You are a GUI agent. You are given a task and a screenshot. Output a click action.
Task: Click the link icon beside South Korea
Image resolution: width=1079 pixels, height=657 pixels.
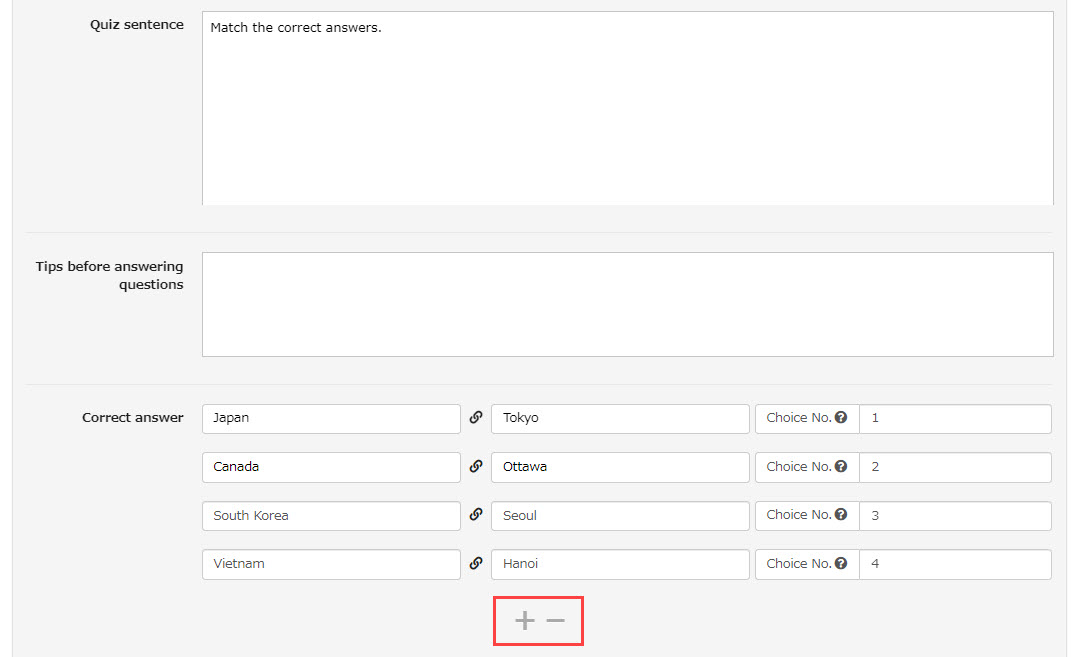pyautogui.click(x=476, y=515)
